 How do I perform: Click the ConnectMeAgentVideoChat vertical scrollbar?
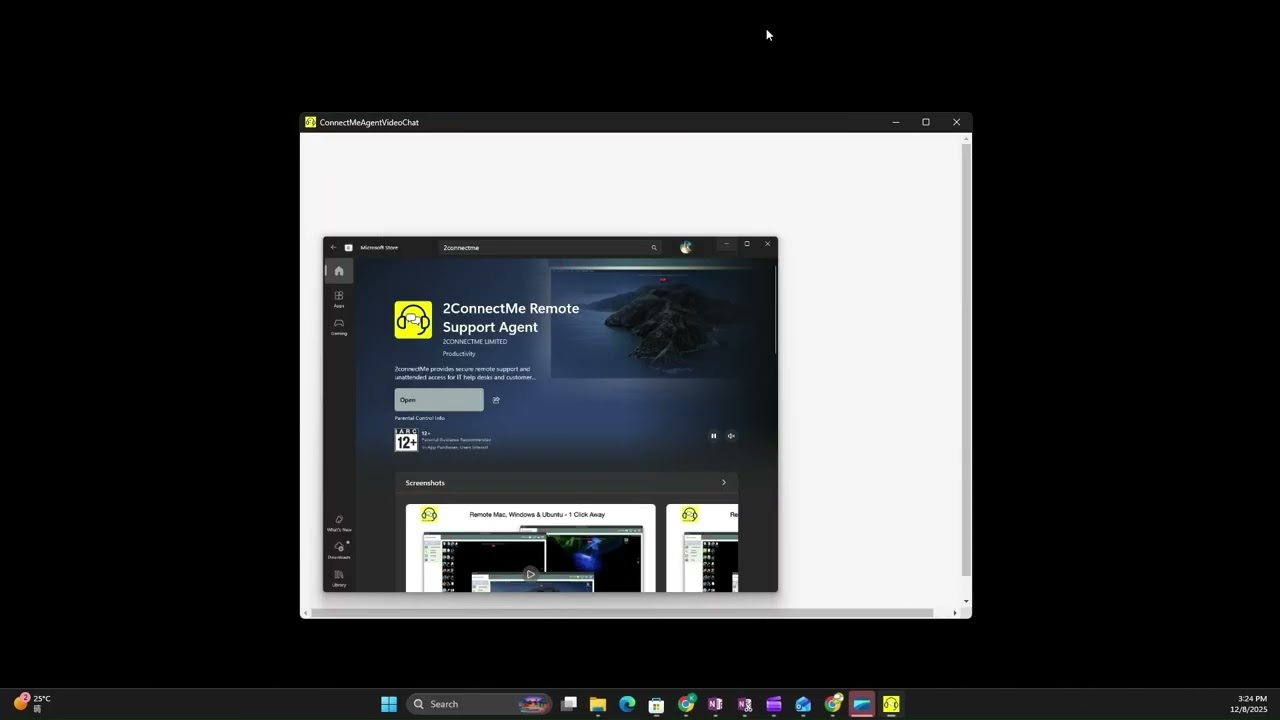coord(966,360)
